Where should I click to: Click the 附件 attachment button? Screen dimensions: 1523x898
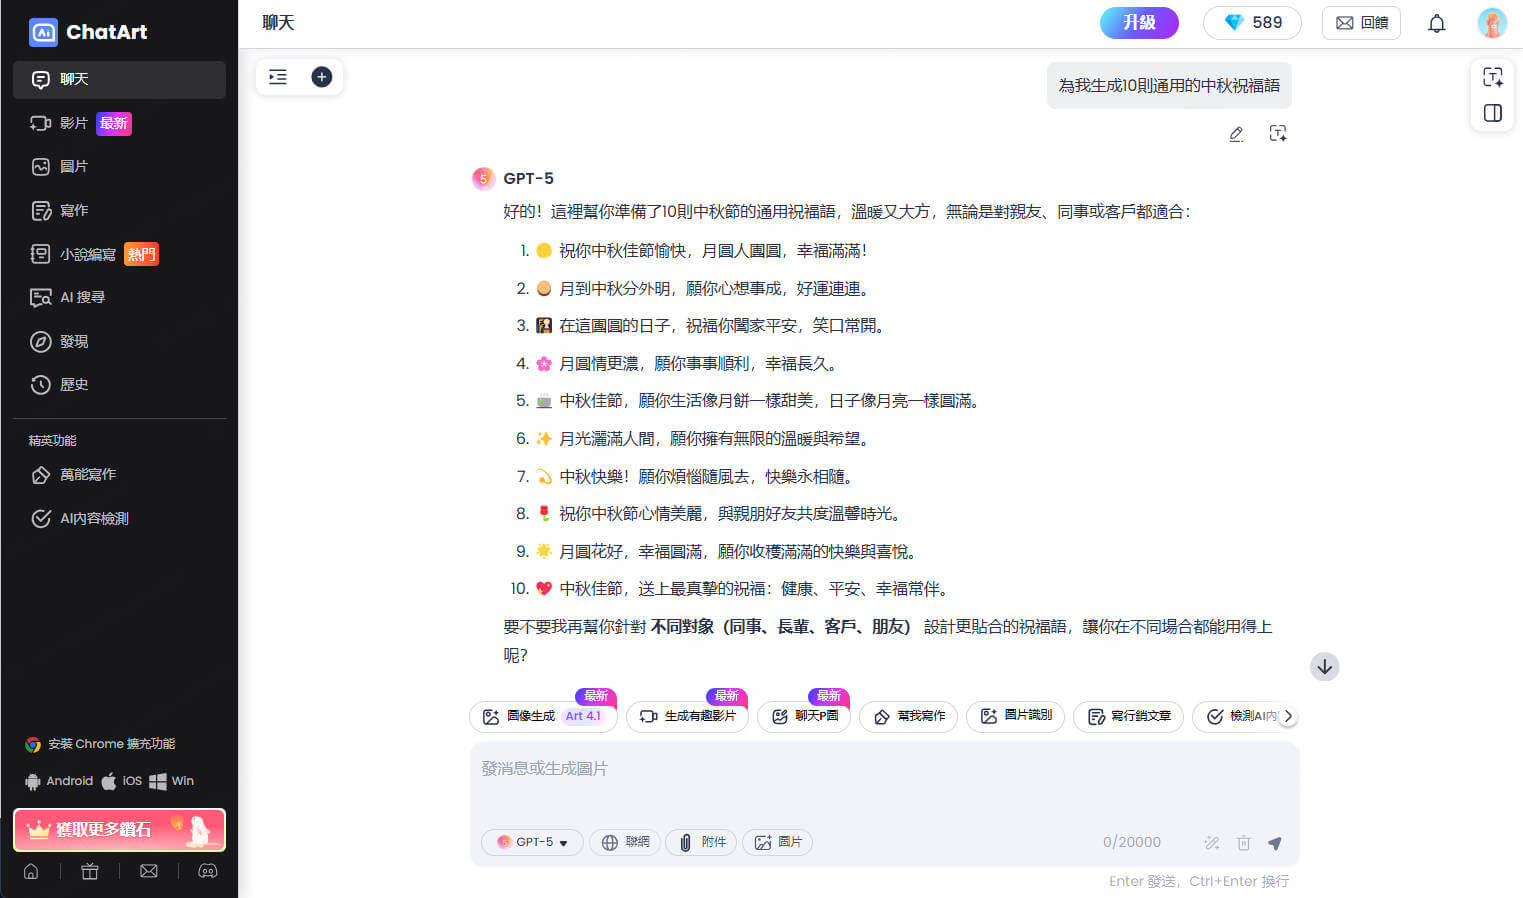(702, 843)
